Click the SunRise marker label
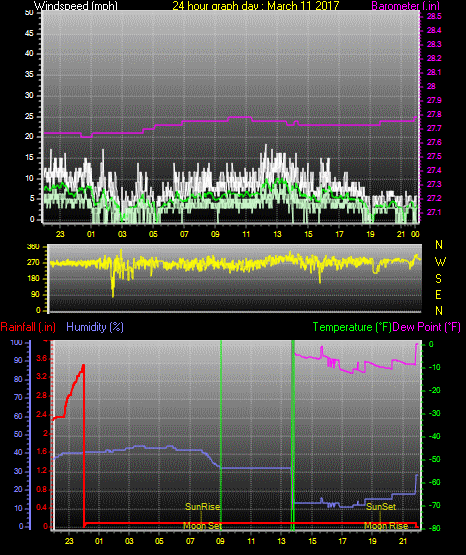This screenshot has height=555, width=466. pyautogui.click(x=202, y=507)
